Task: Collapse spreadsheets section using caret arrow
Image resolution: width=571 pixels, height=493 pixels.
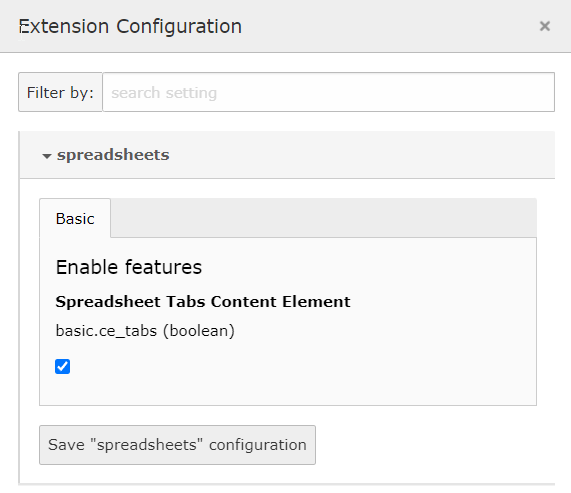Action: pyautogui.click(x=47, y=156)
